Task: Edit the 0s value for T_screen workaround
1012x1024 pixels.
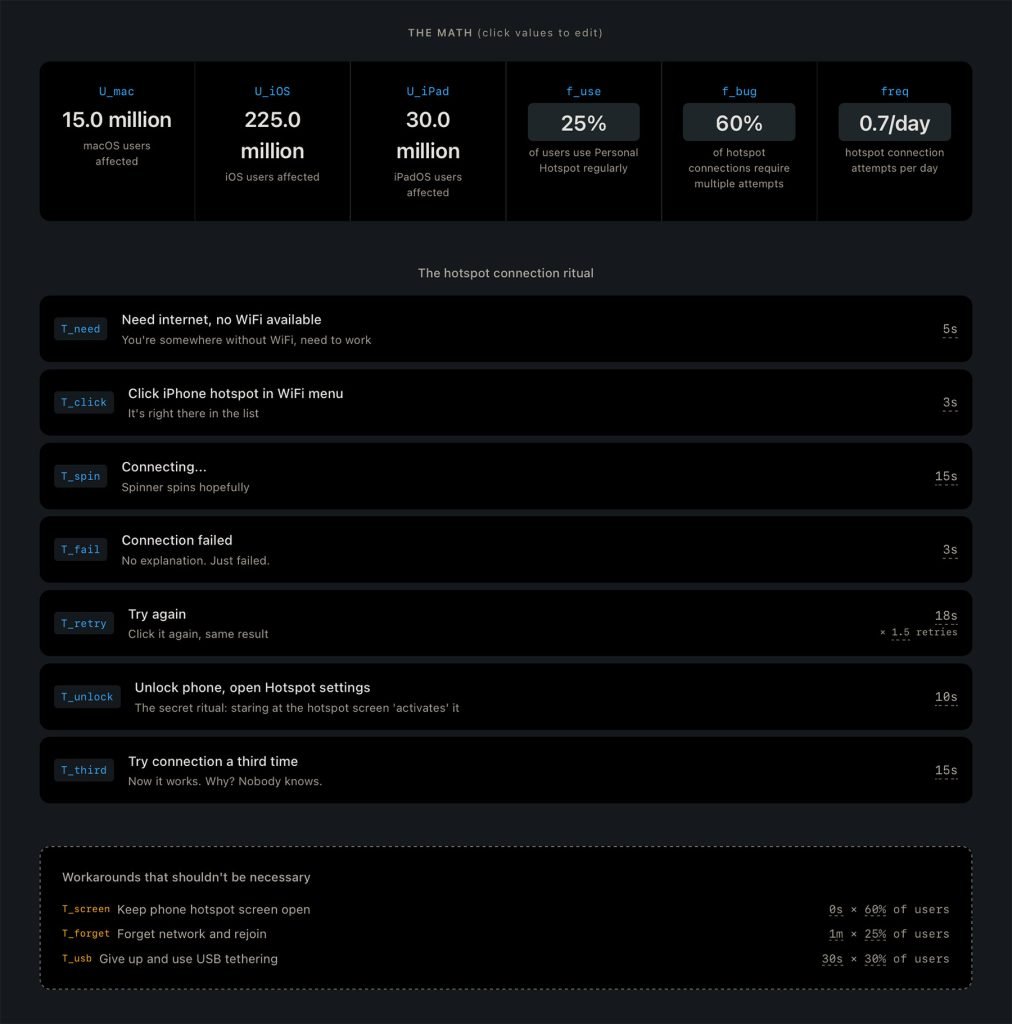Action: tap(836, 909)
